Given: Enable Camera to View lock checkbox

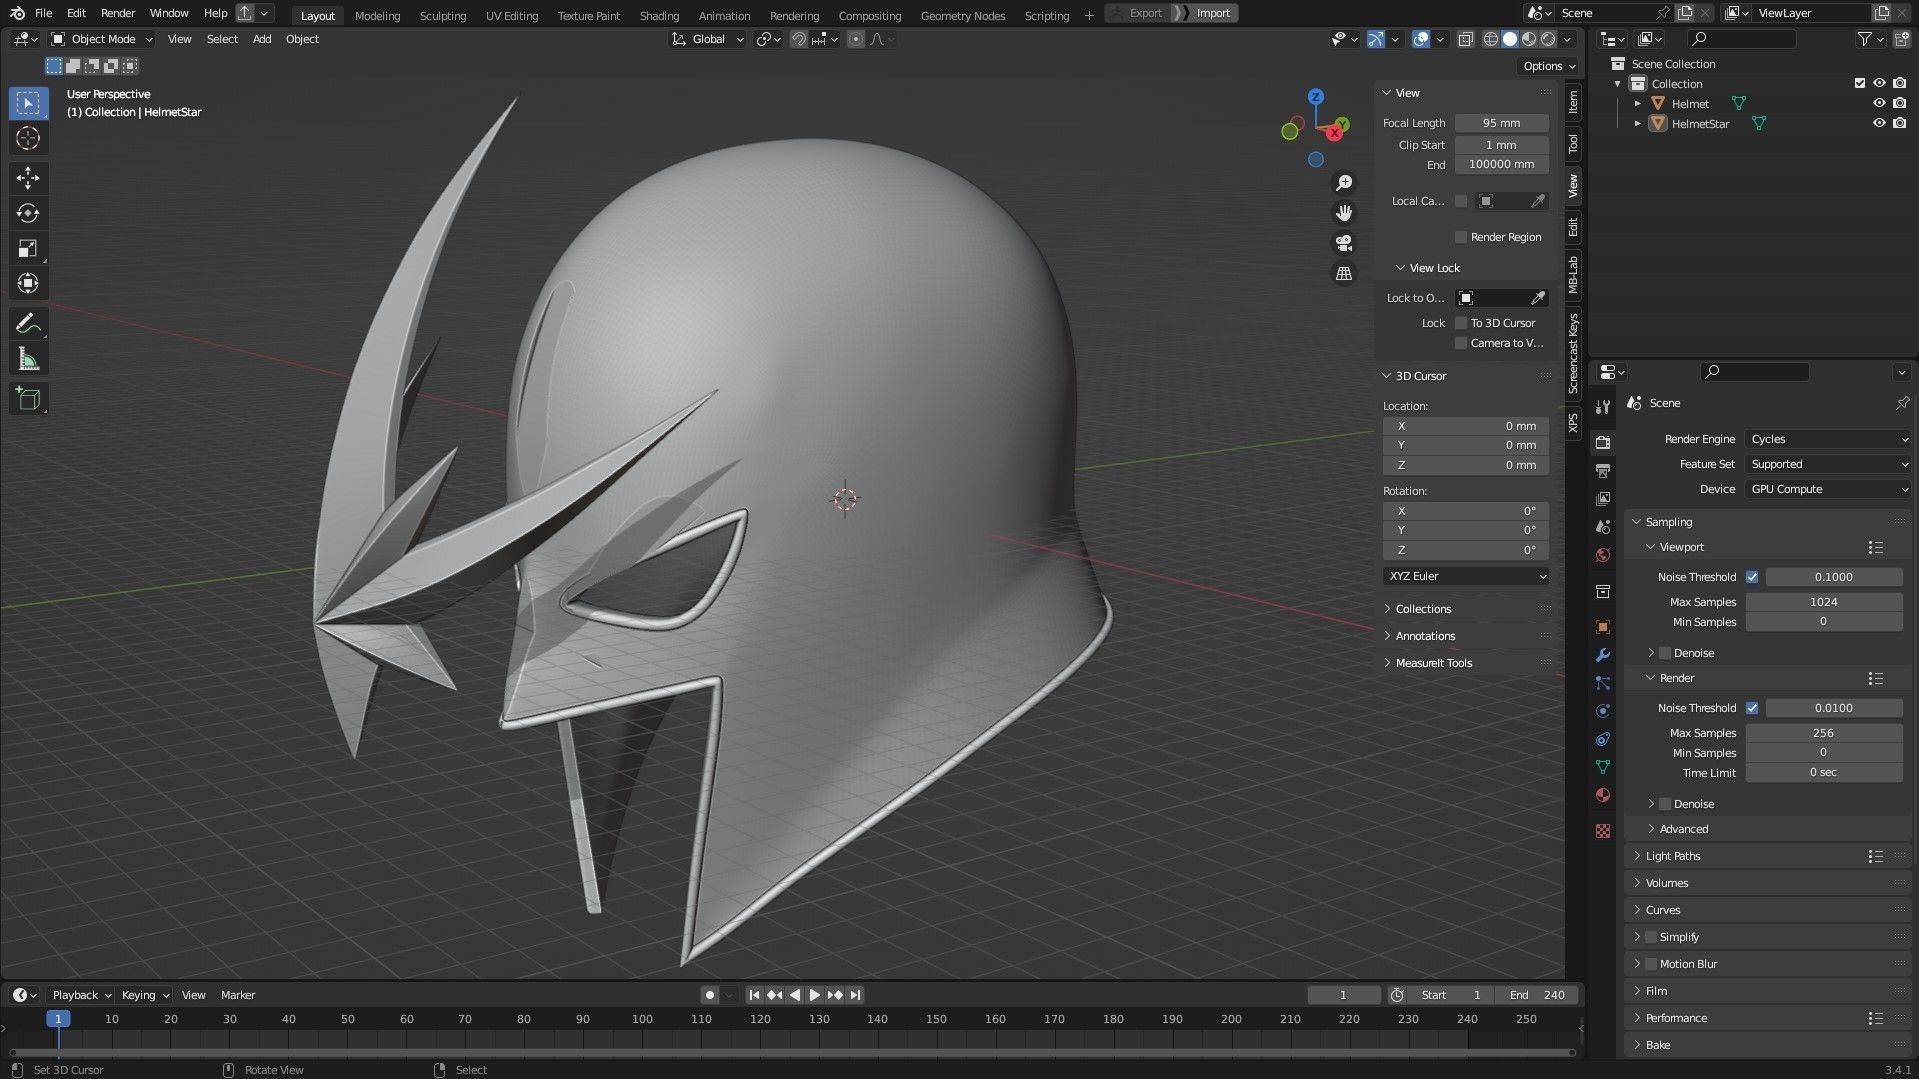Looking at the screenshot, I should pyautogui.click(x=1461, y=343).
